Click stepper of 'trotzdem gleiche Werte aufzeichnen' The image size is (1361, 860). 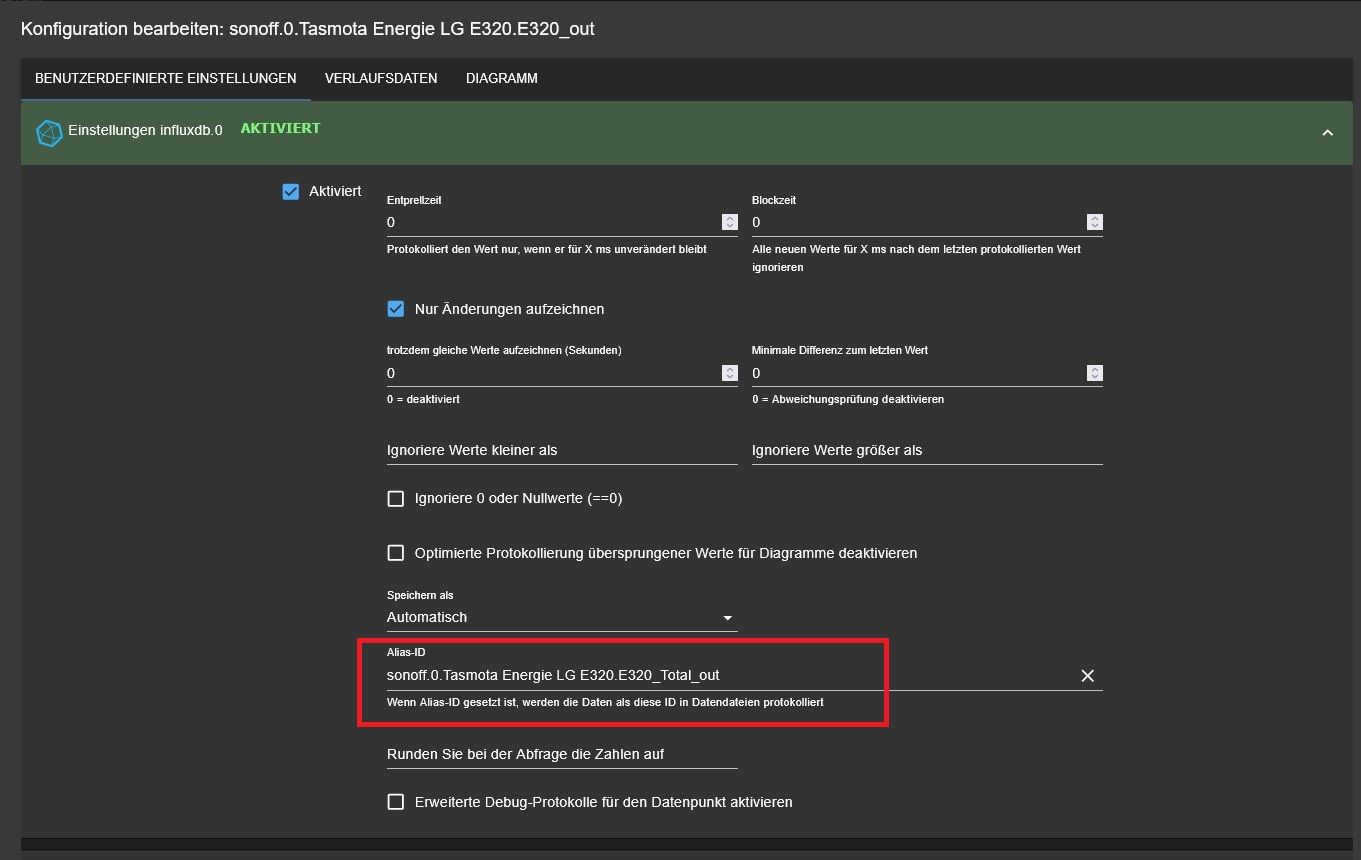click(729, 373)
